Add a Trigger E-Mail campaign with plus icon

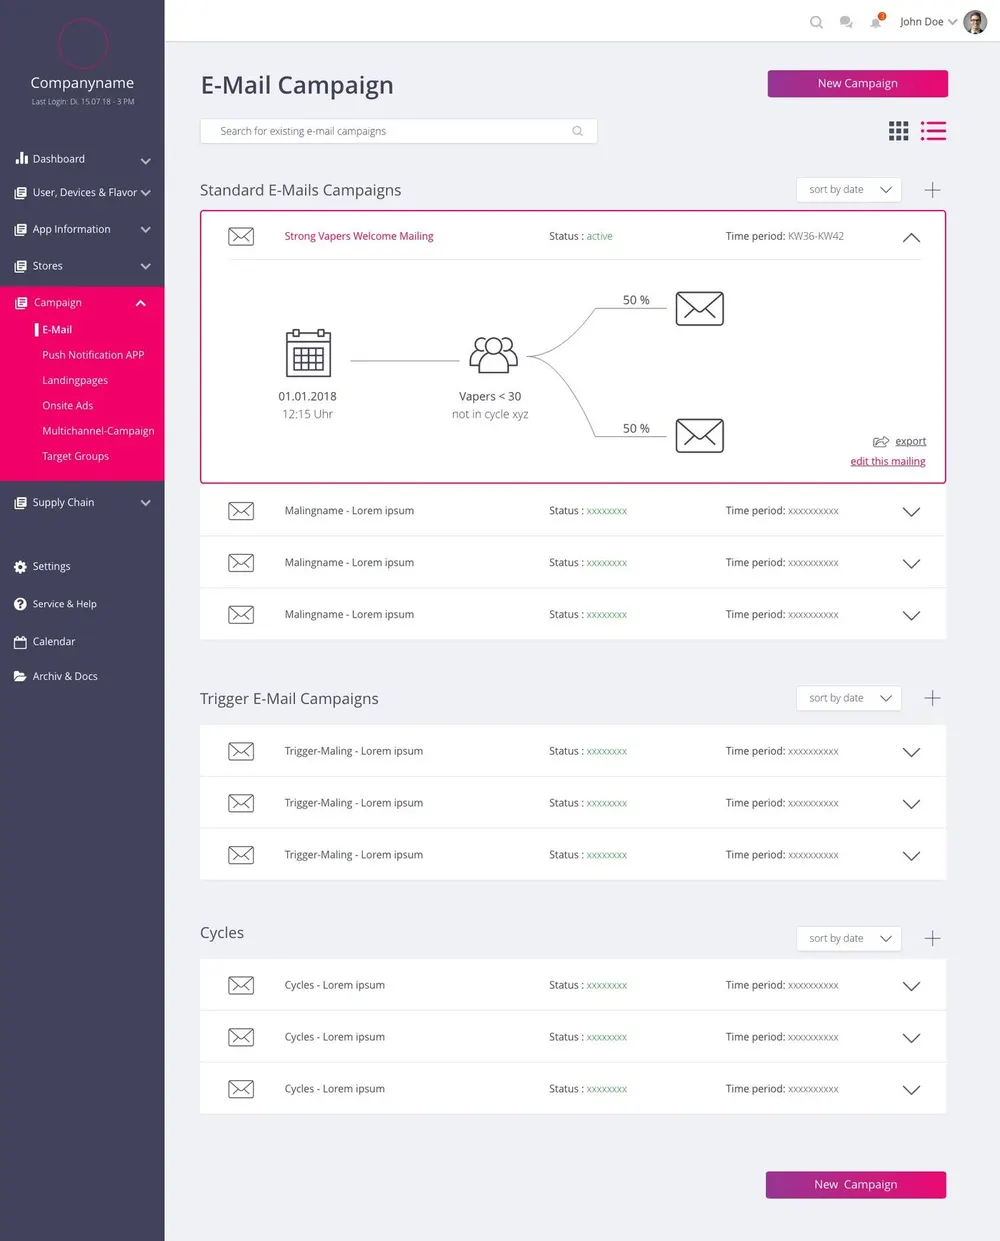click(x=932, y=698)
